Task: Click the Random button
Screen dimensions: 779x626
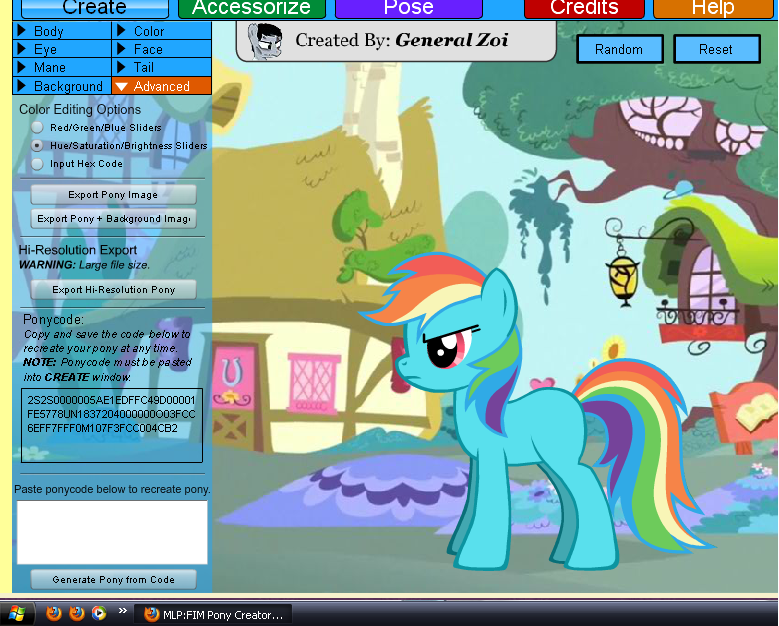Action: [620, 49]
